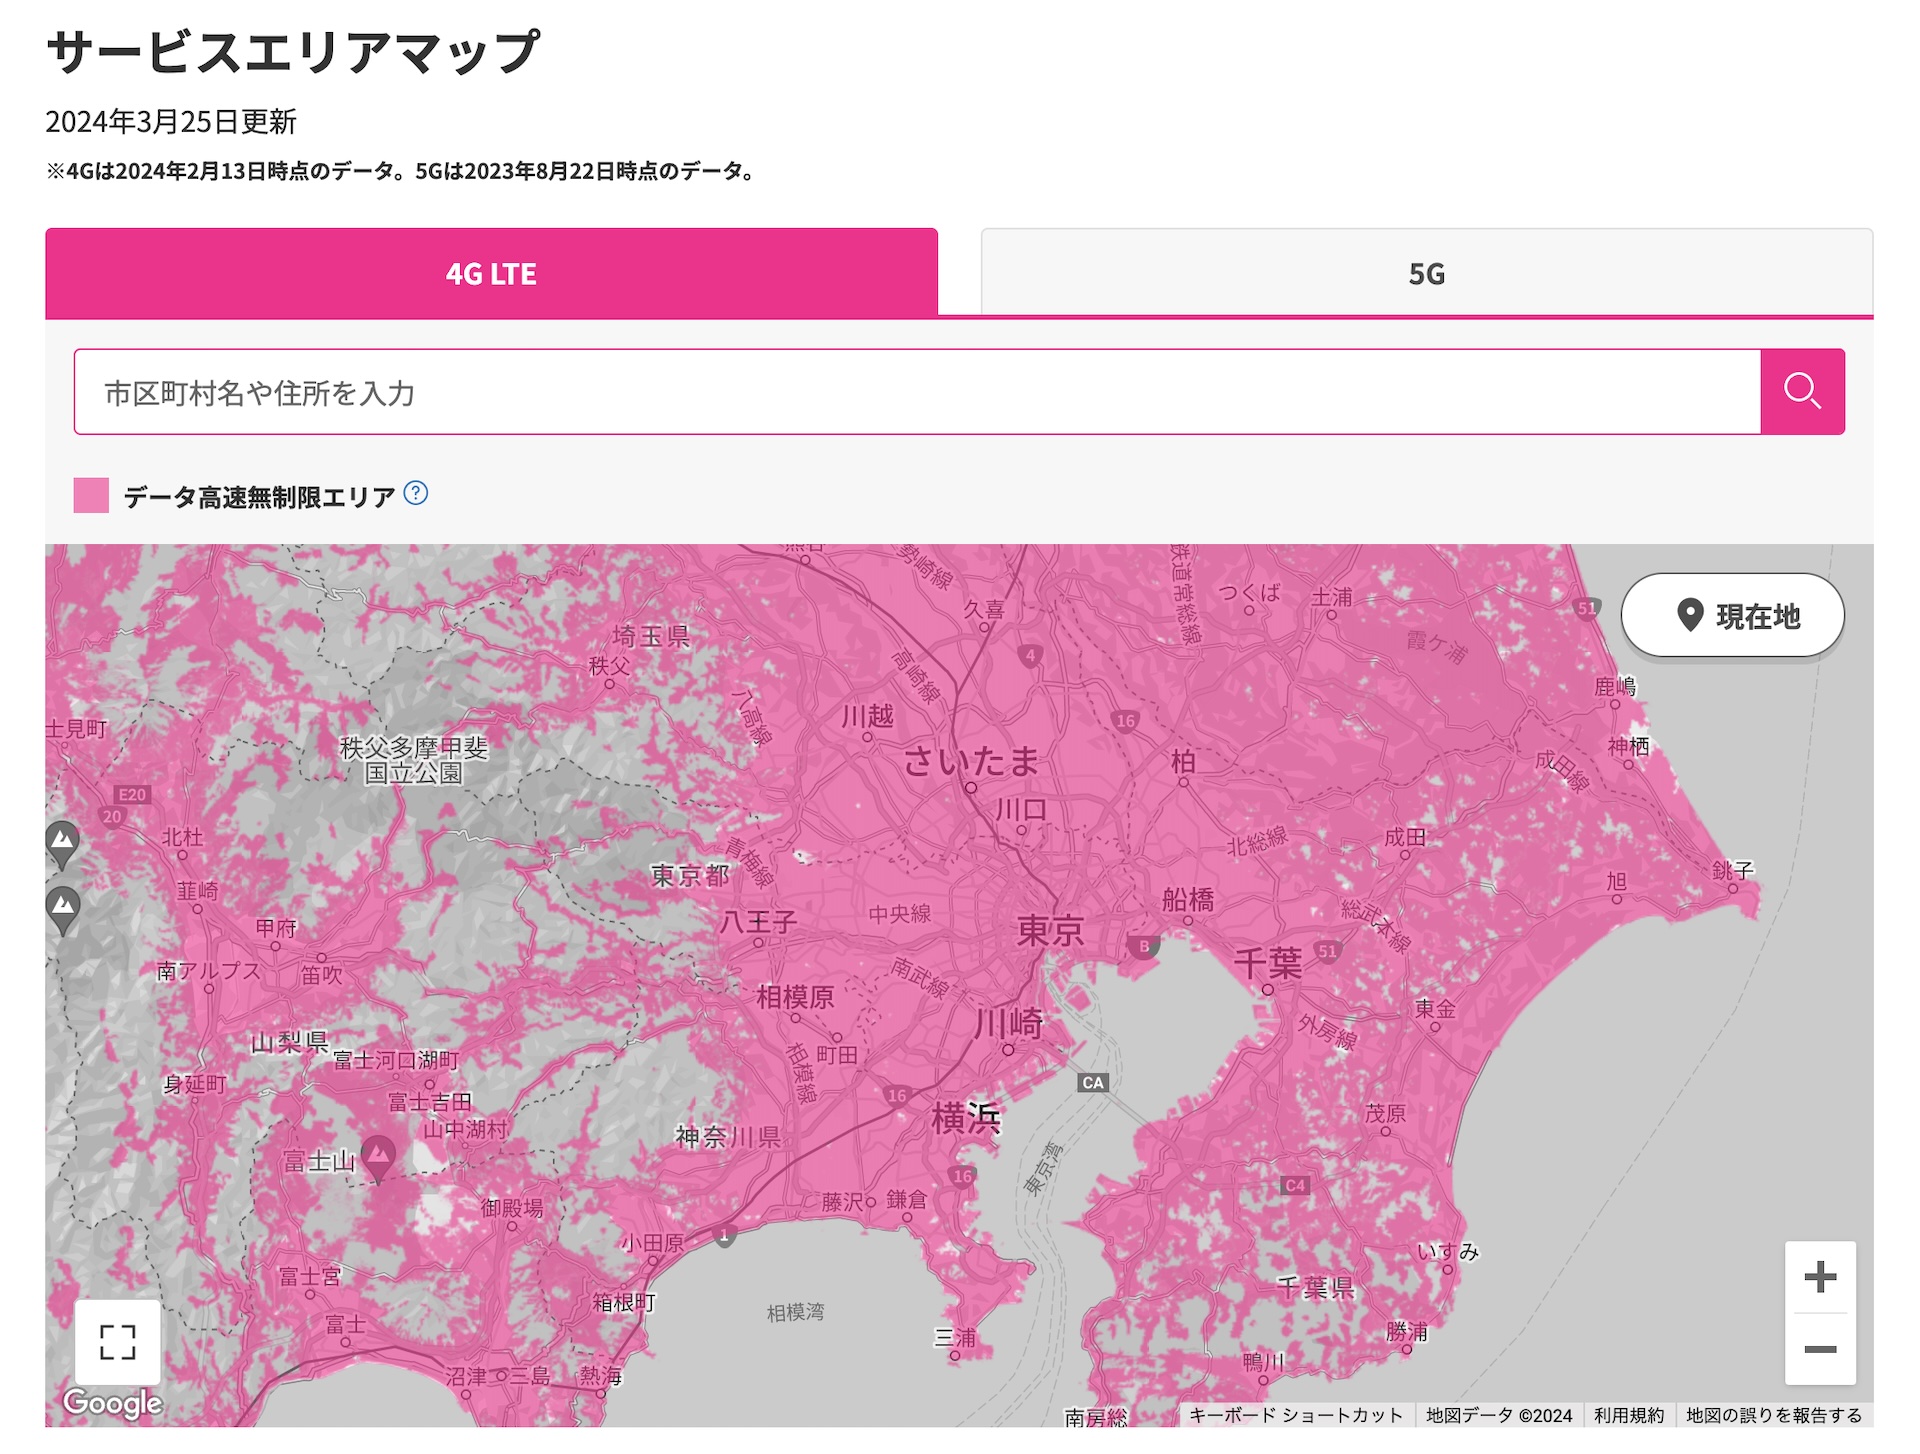Click the 東京 label on map
This screenshot has height=1454, width=1920.
(1050, 931)
